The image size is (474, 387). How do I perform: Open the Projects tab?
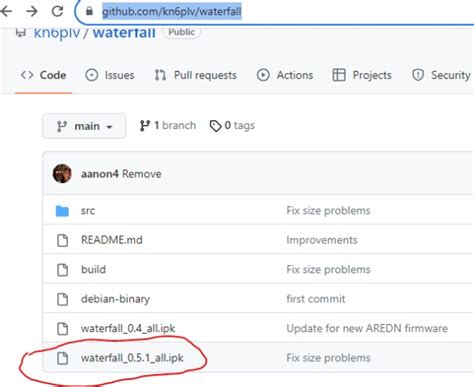362,75
